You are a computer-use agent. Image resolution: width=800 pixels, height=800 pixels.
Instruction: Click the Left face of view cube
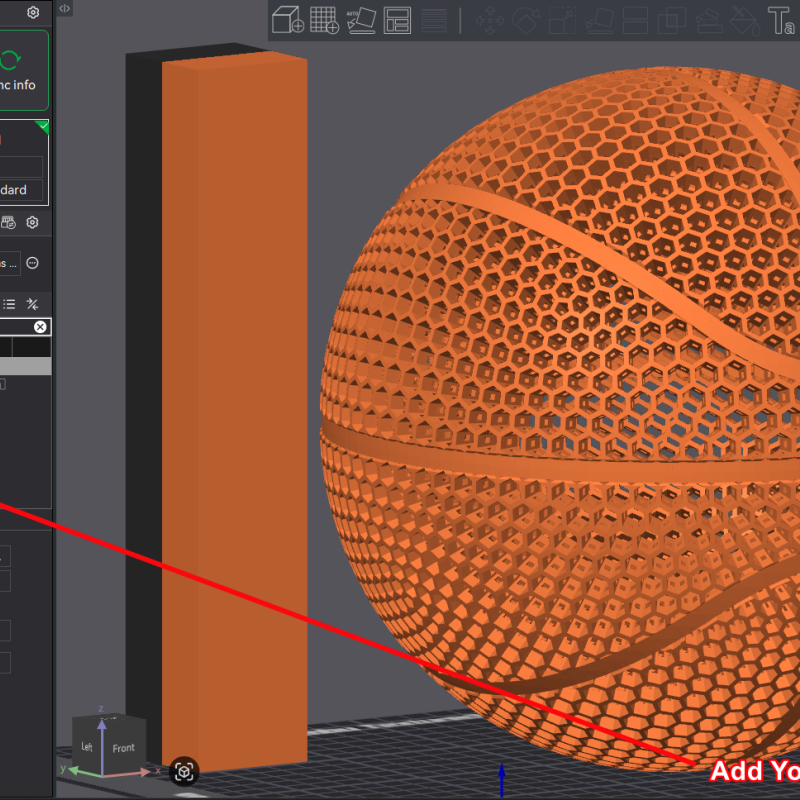87,746
